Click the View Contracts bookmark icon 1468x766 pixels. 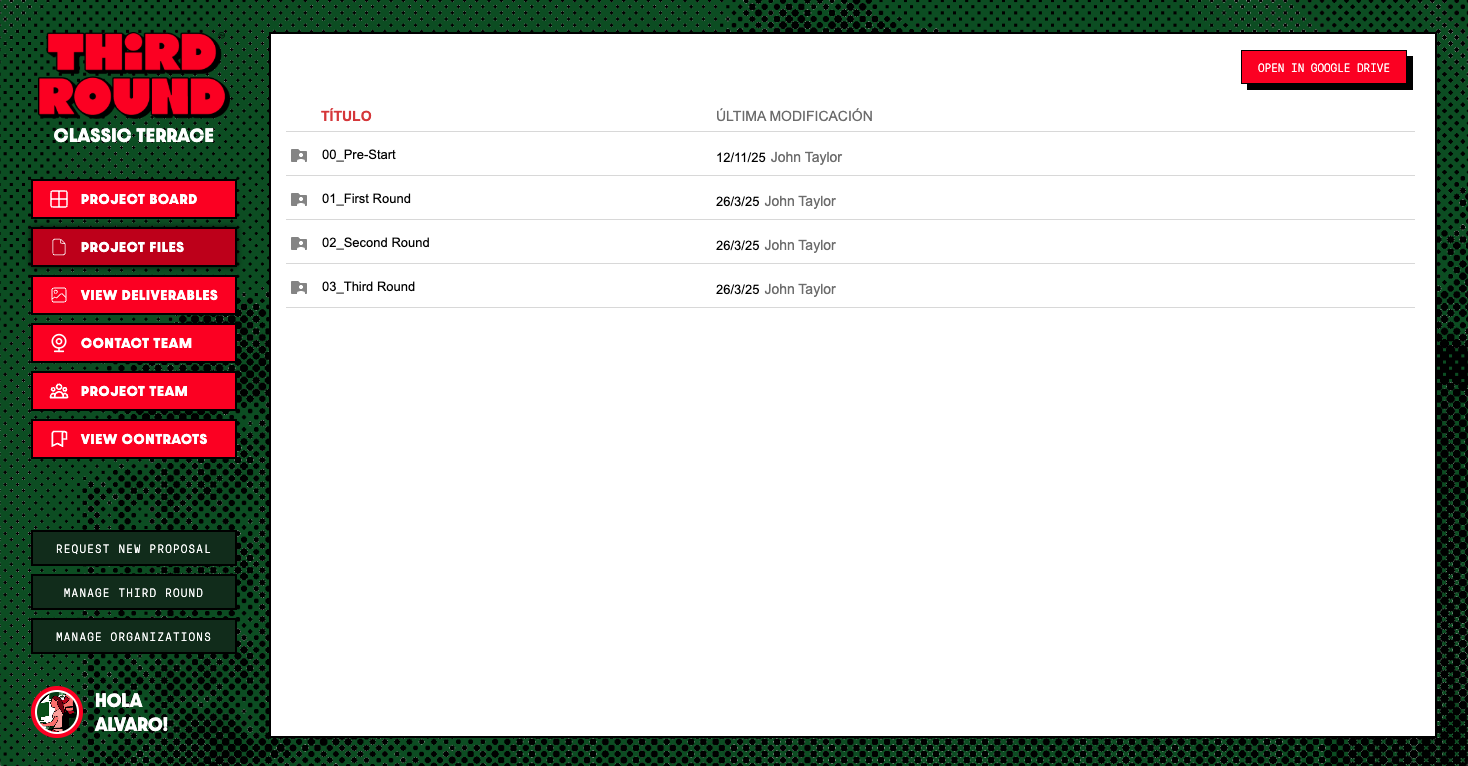59,439
